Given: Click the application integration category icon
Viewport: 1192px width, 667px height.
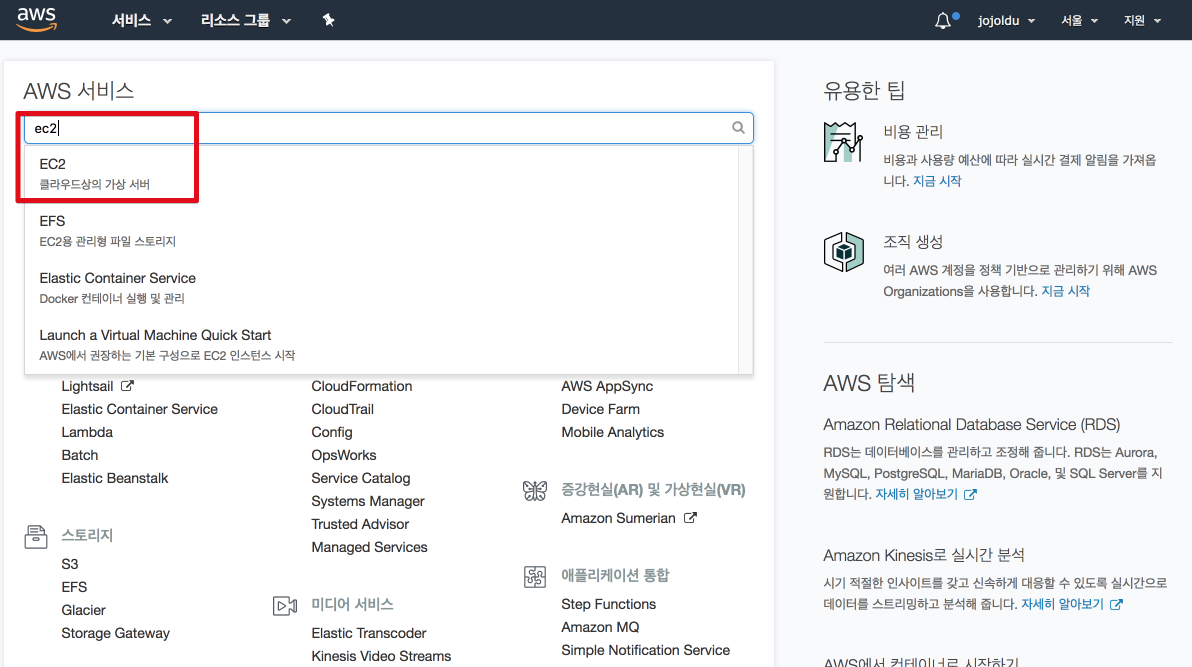Looking at the screenshot, I should pos(534,576).
